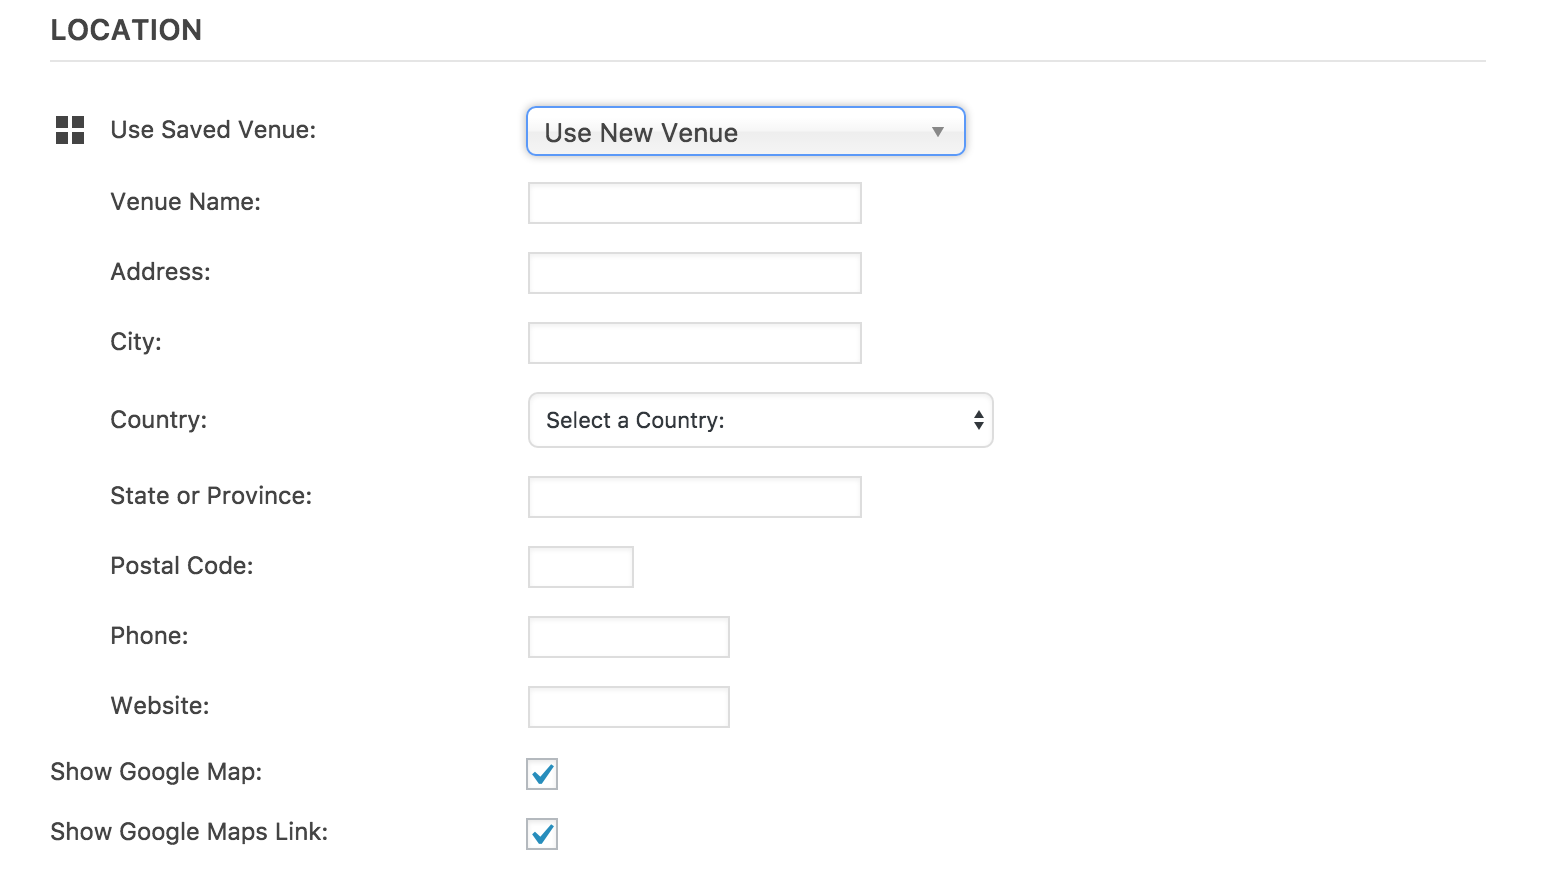1550x878 pixels.
Task: Click the Postal Code input box
Action: (580, 567)
